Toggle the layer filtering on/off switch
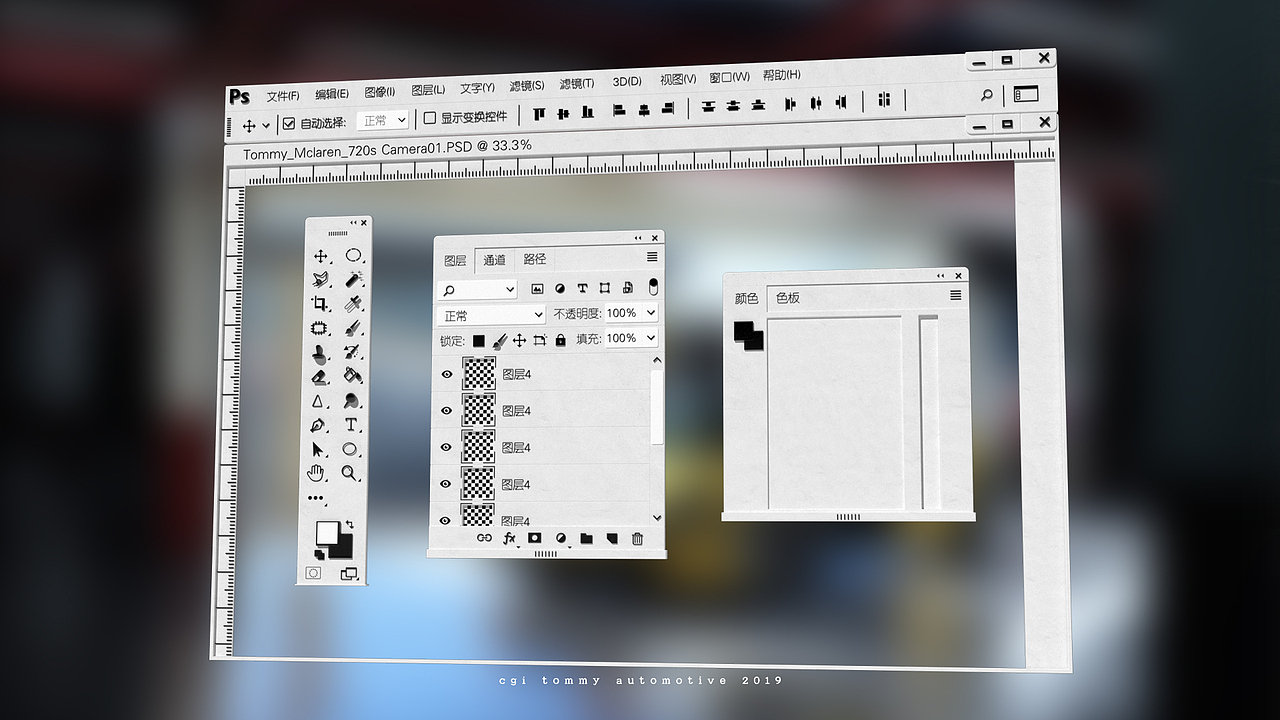This screenshot has height=720, width=1280. (x=653, y=287)
